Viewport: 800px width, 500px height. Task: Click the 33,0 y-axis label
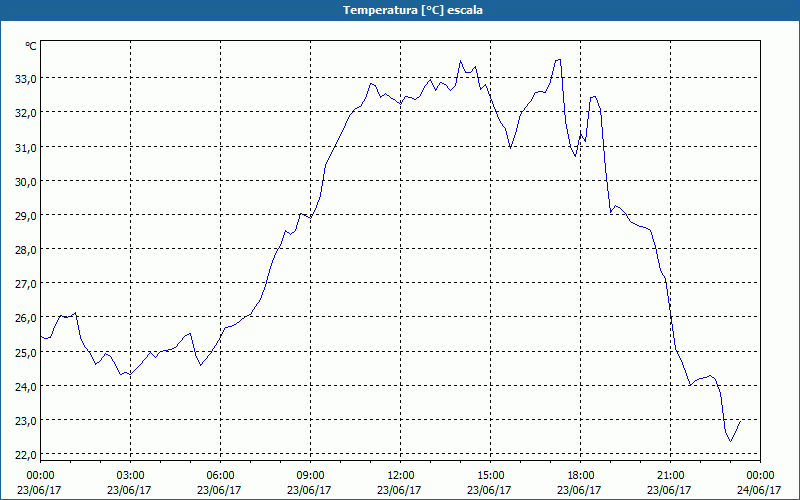[x=24, y=79]
